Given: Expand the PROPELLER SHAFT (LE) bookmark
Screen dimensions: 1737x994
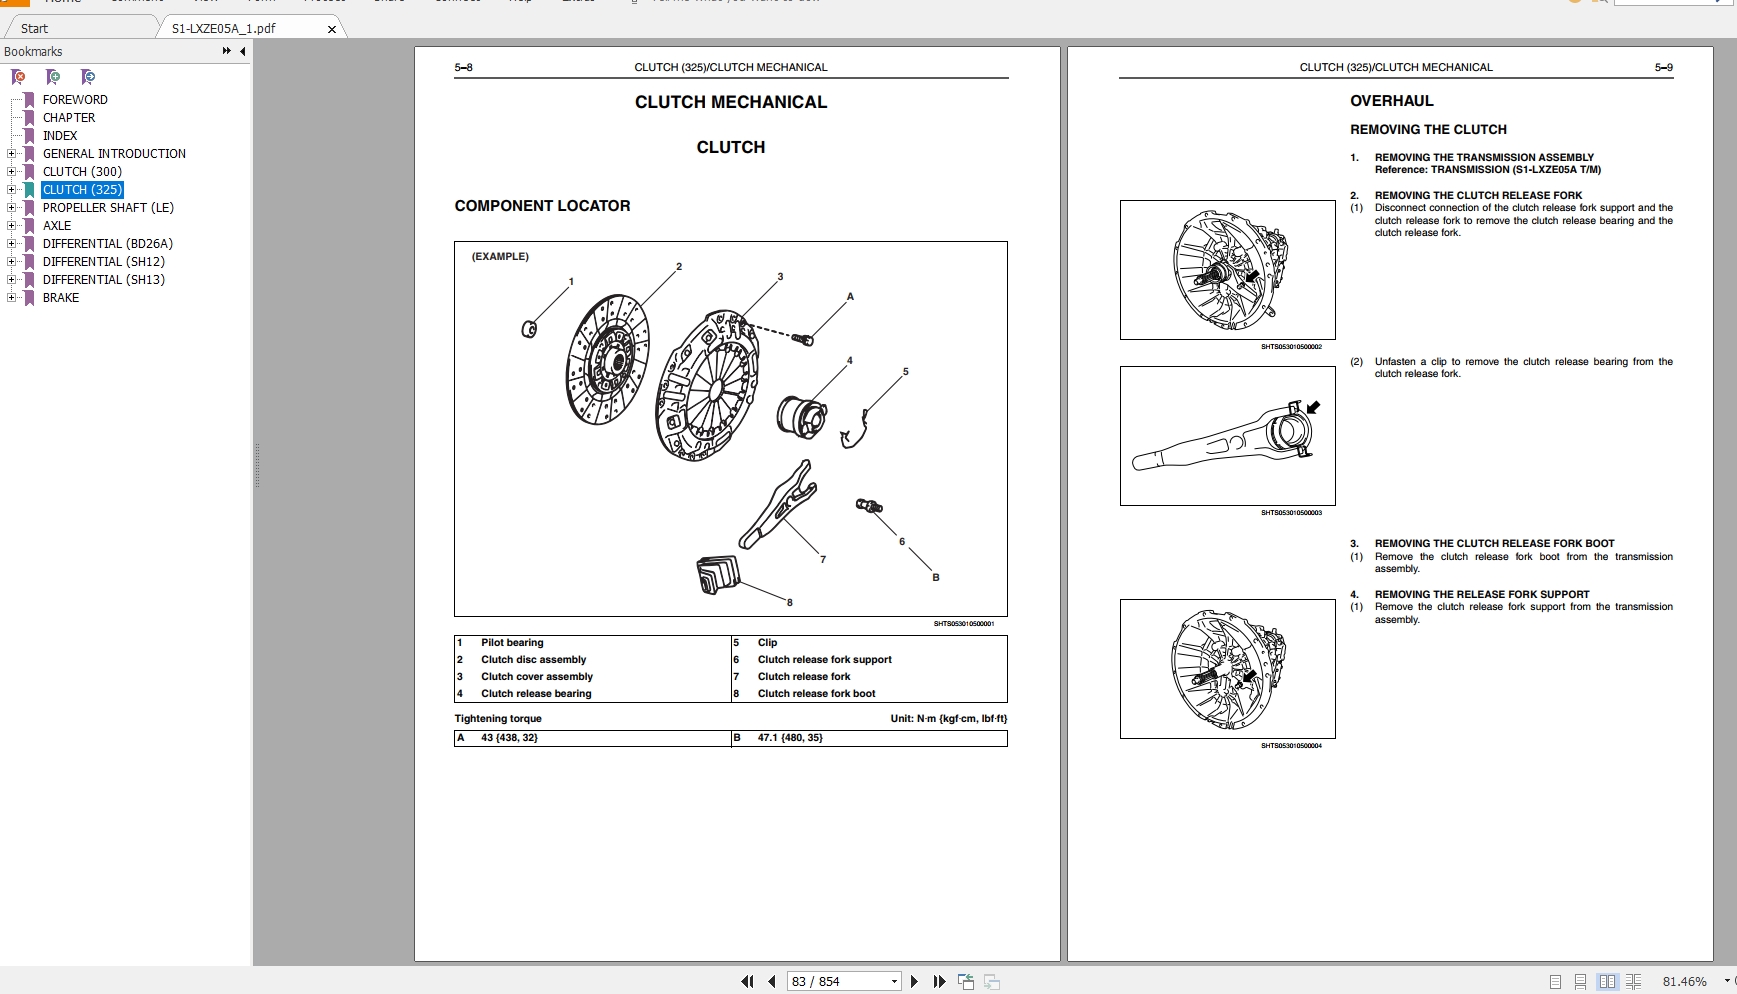Looking at the screenshot, I should point(11,208).
